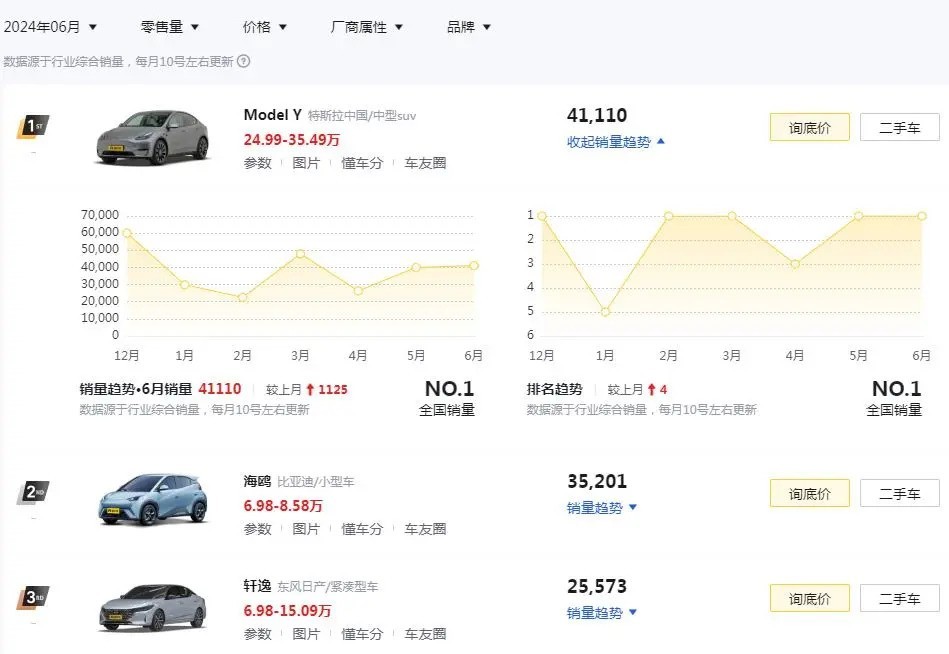Click the red 41110 June sales value
This screenshot has height=654, width=949.
(x=220, y=389)
